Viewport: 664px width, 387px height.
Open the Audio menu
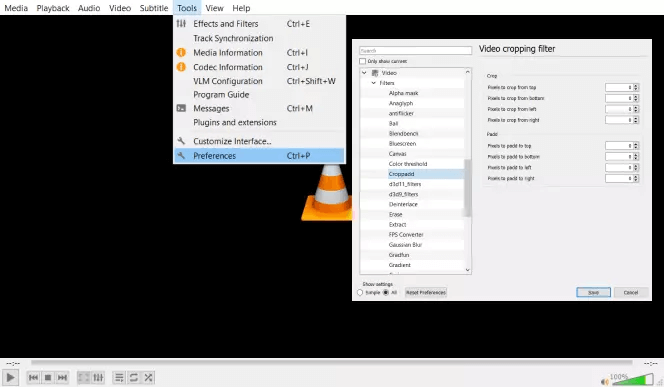pyautogui.click(x=89, y=8)
